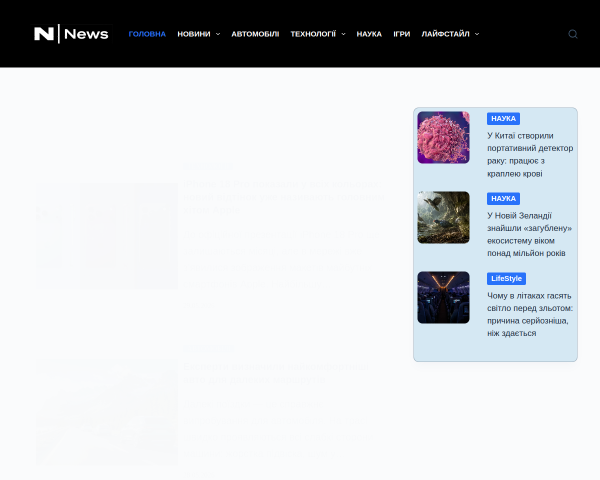Screen dimensions: 600x480
Task: Open the New Zealand ecosystem thumbnail
Action: click(443, 217)
